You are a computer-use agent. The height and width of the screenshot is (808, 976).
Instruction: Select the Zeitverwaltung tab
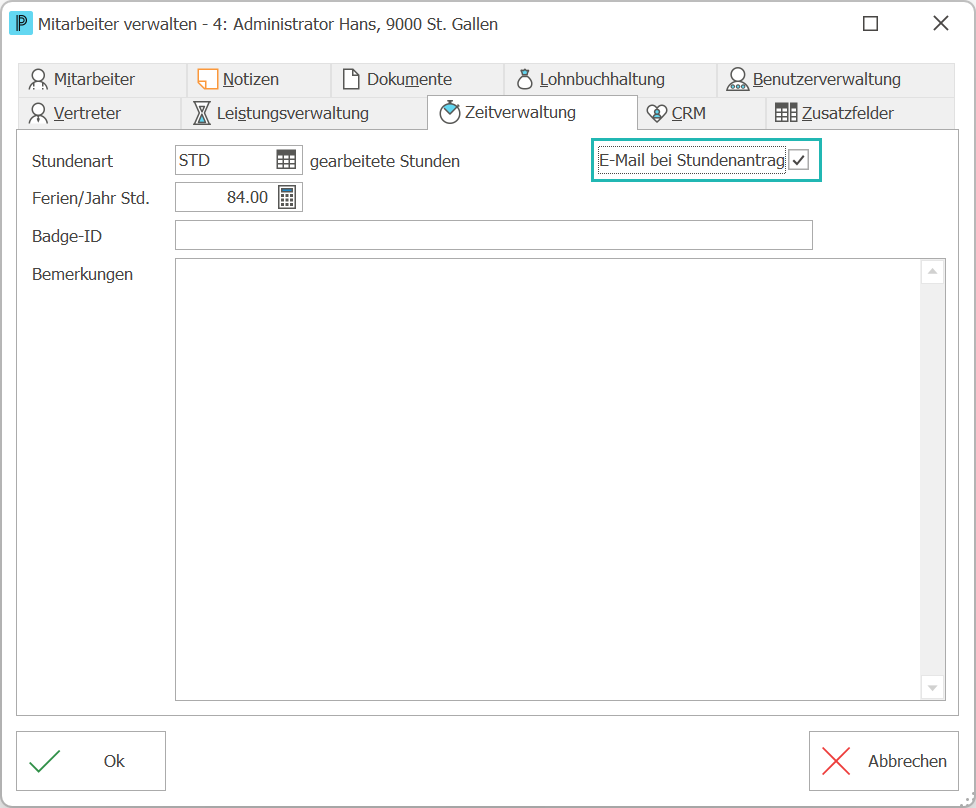click(532, 113)
